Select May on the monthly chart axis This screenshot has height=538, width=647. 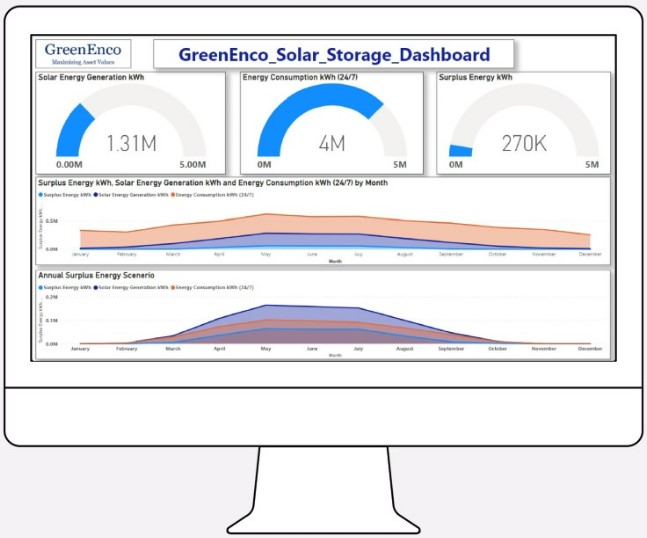265,255
